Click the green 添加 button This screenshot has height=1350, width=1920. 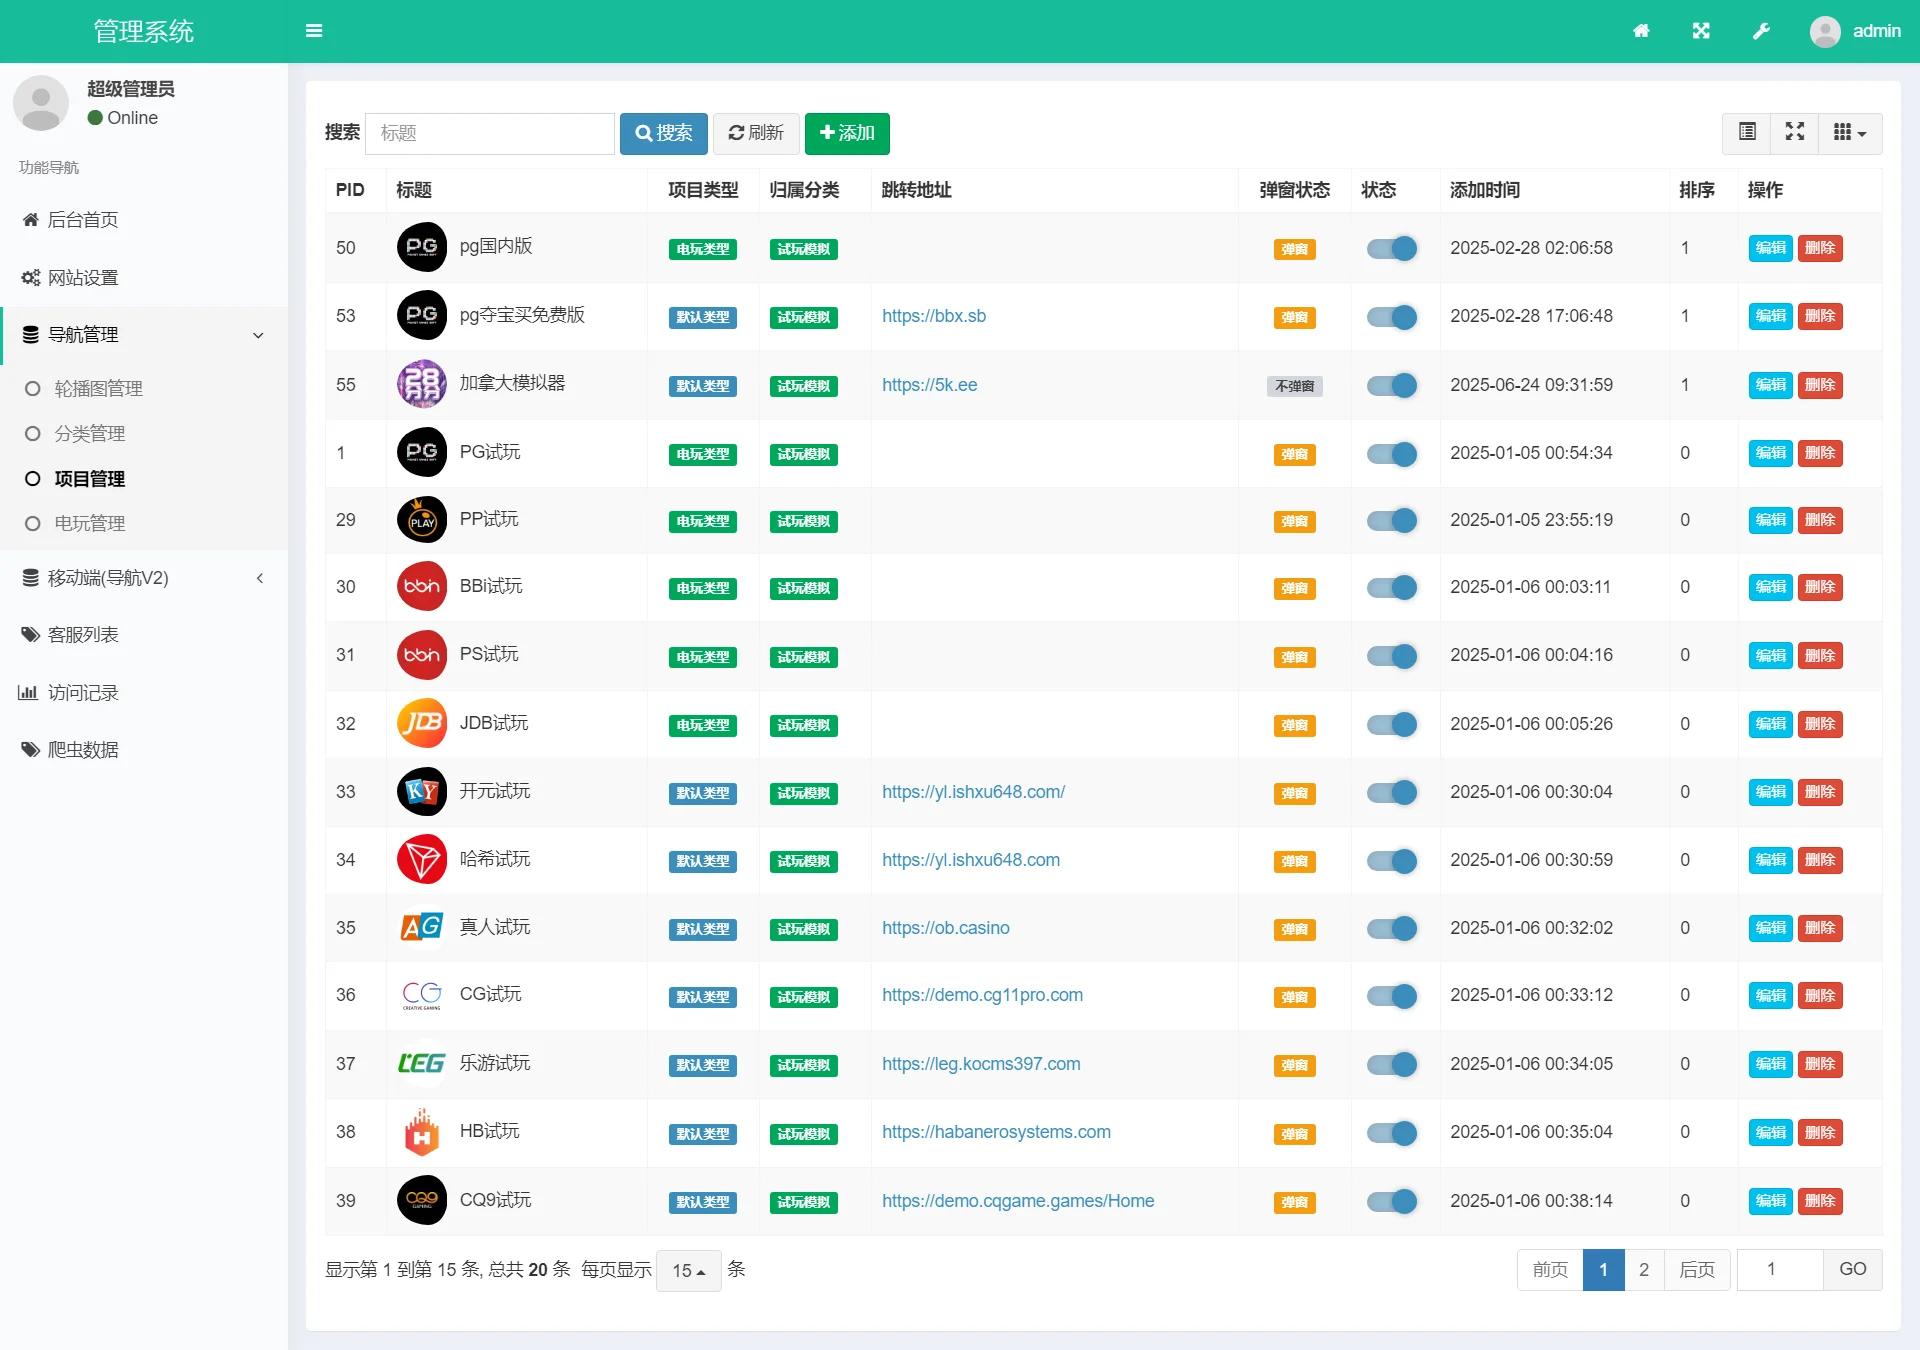coord(847,133)
